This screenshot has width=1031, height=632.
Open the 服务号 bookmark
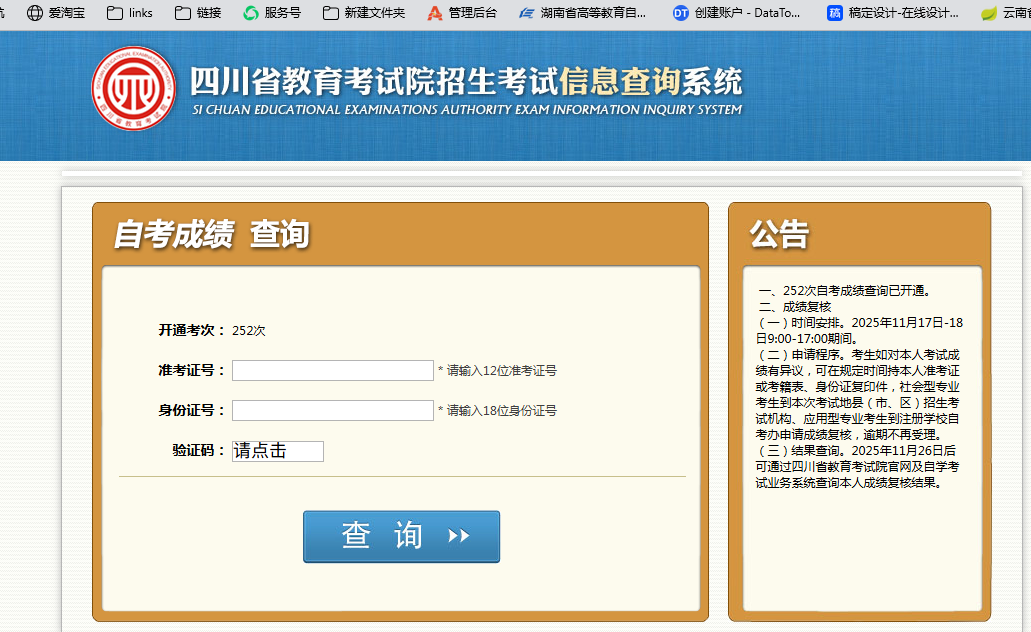click(x=272, y=13)
